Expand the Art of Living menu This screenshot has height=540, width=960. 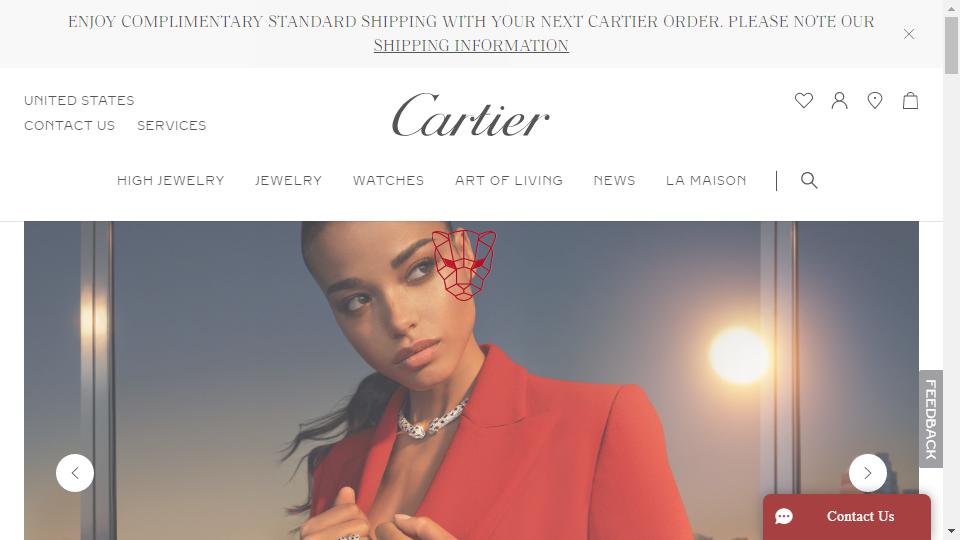click(x=509, y=181)
